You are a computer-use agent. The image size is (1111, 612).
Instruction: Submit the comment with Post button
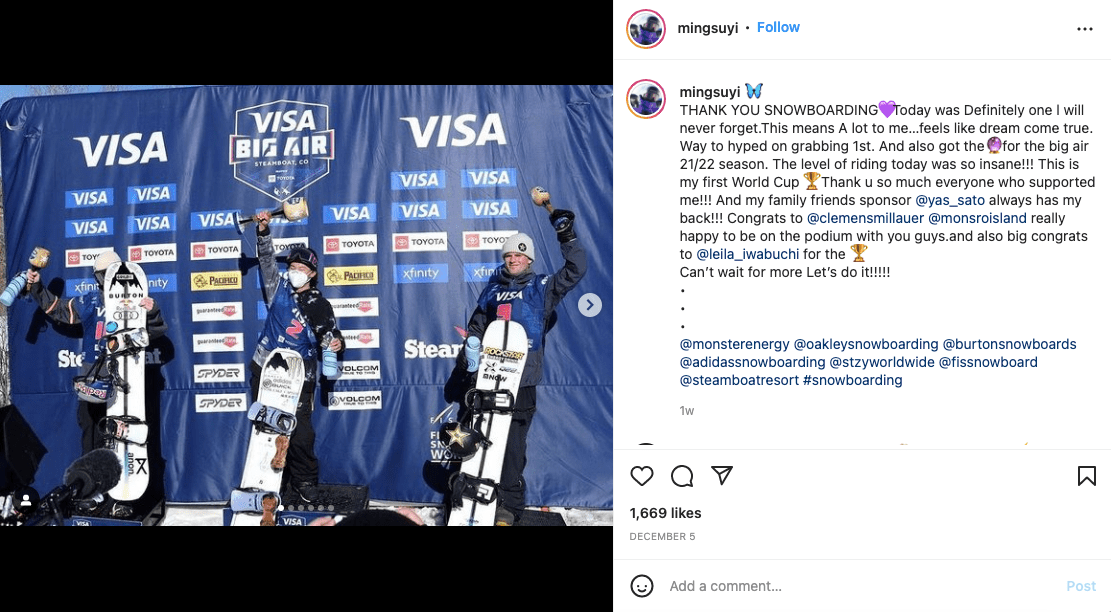(1081, 586)
